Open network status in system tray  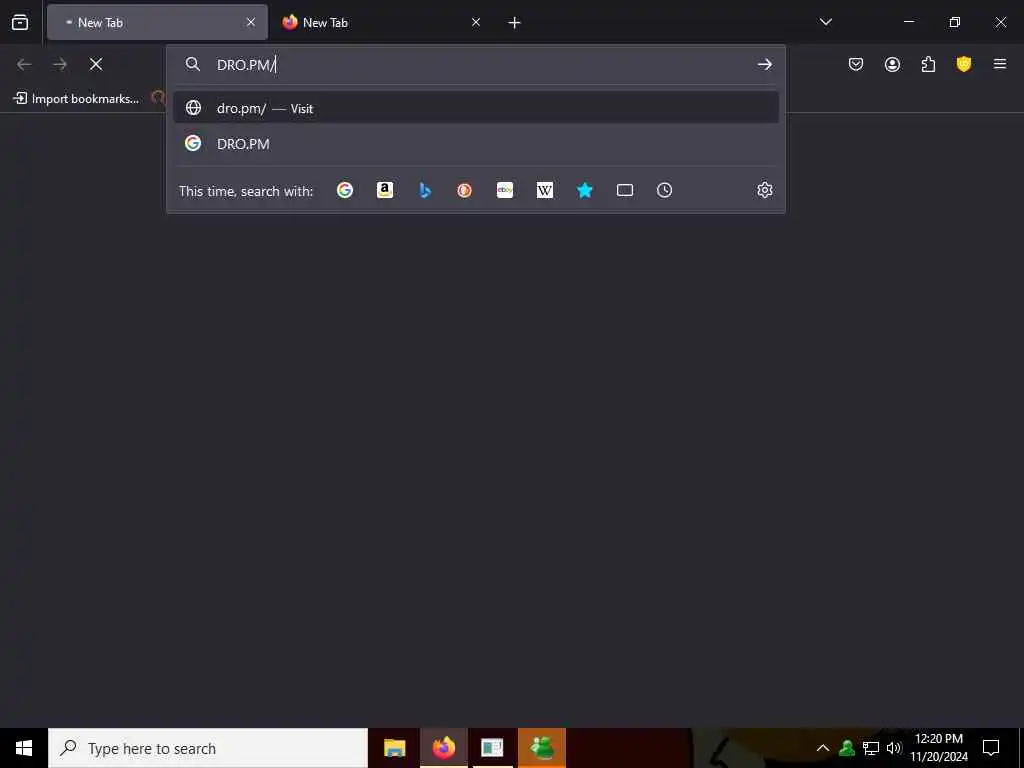pos(871,748)
